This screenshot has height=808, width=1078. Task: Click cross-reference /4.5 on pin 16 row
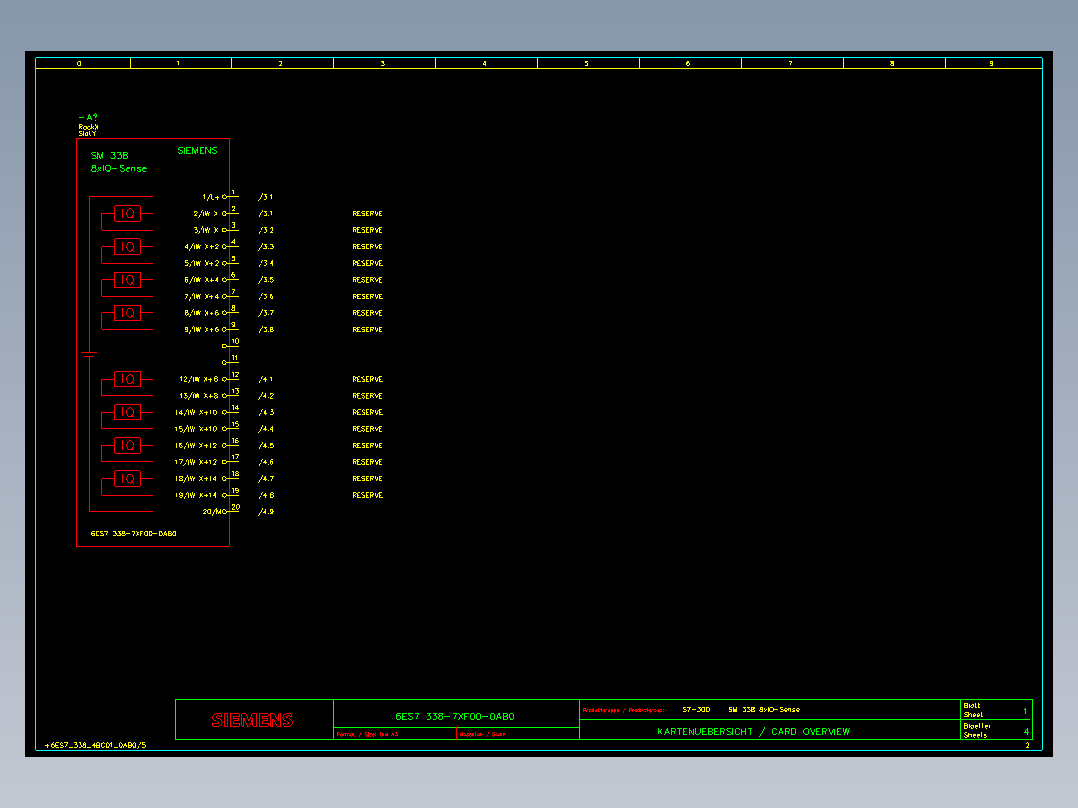pyautogui.click(x=266, y=446)
